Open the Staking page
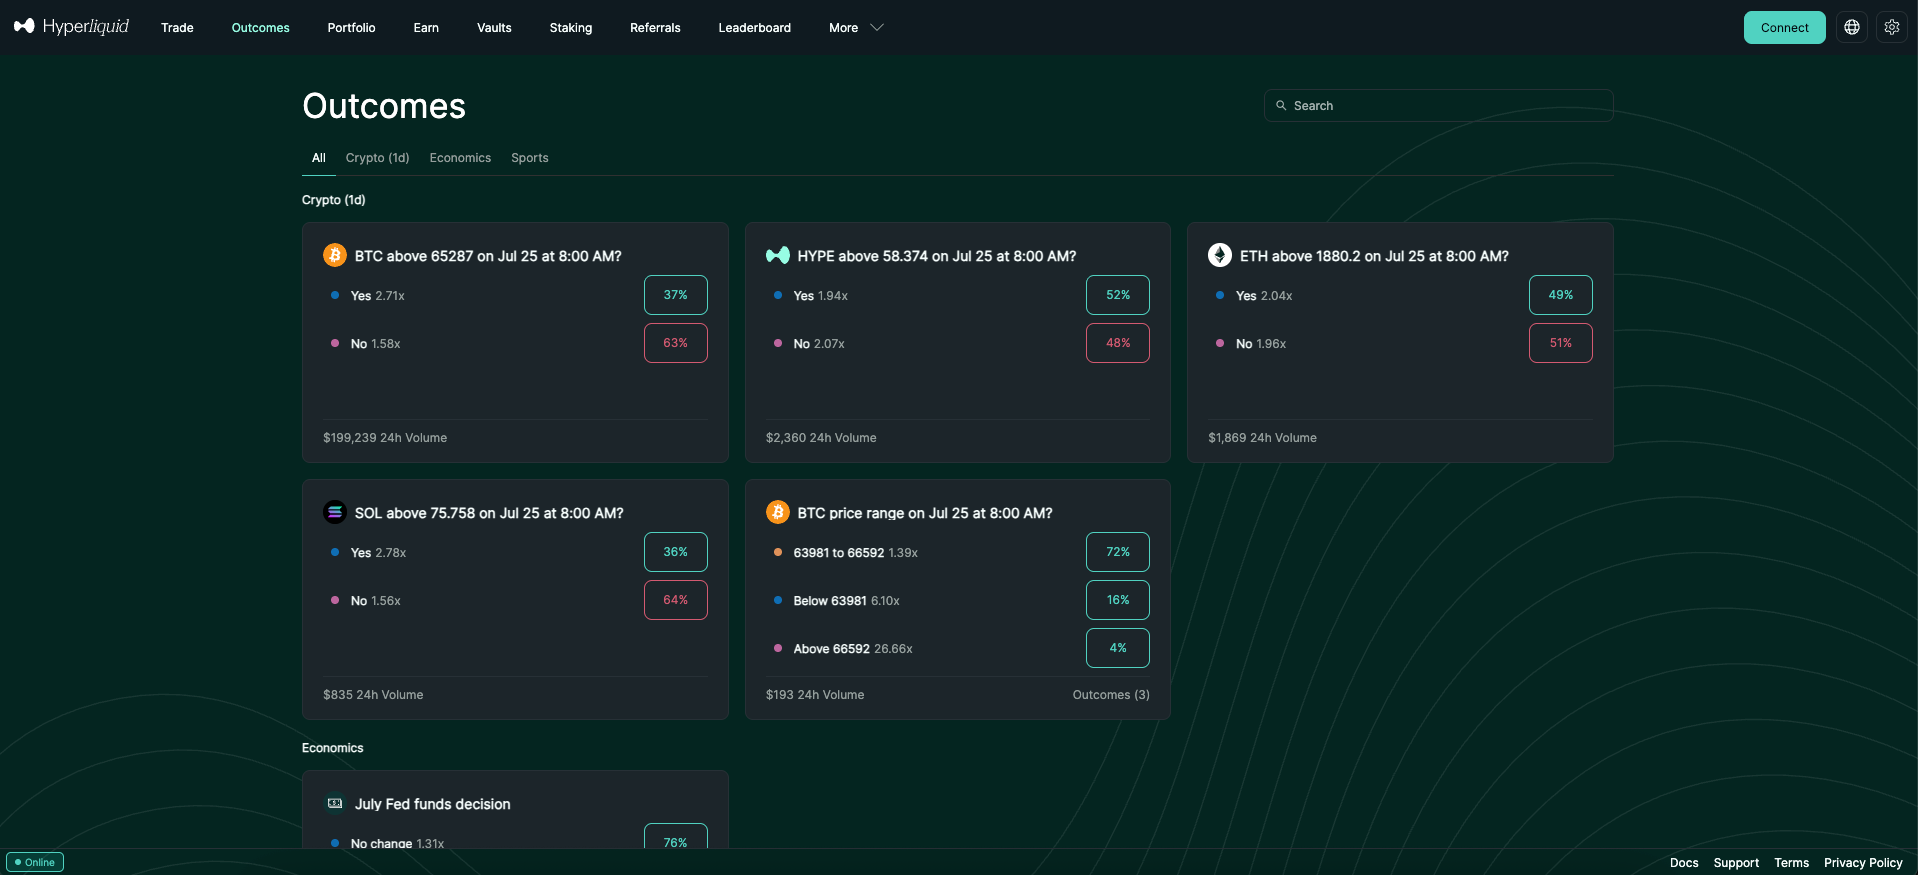 pos(571,27)
